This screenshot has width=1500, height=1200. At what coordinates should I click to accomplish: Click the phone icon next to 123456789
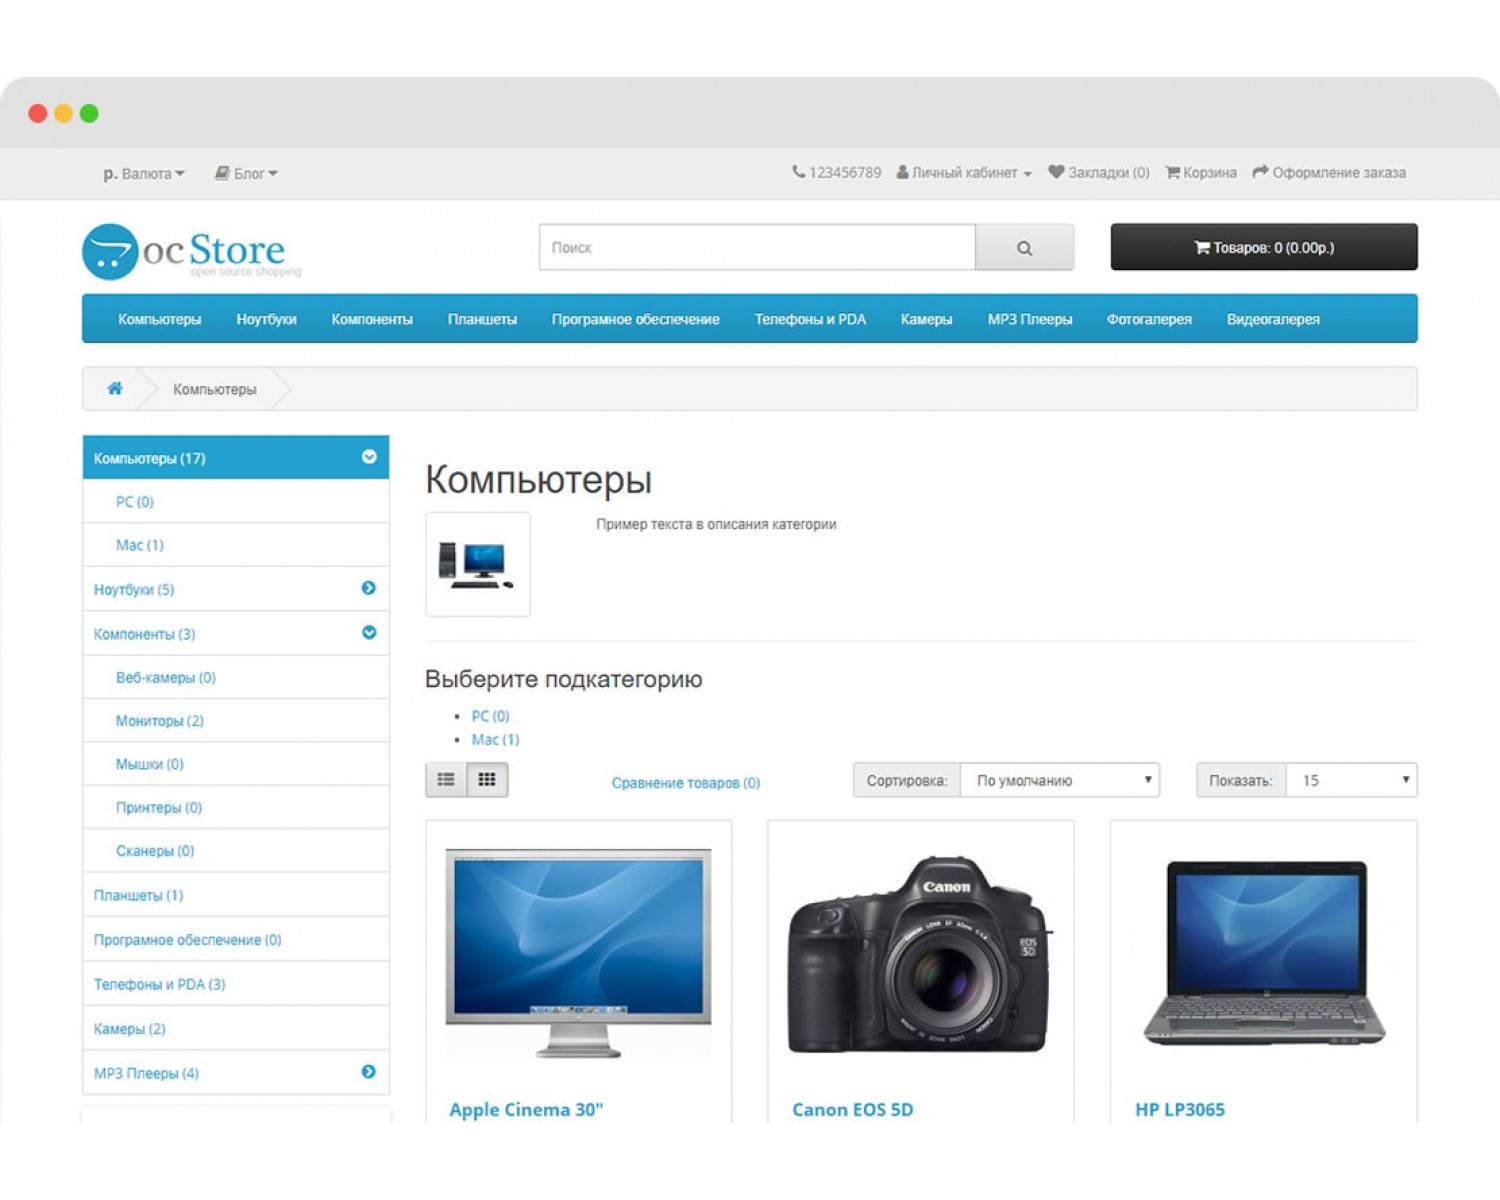click(797, 172)
